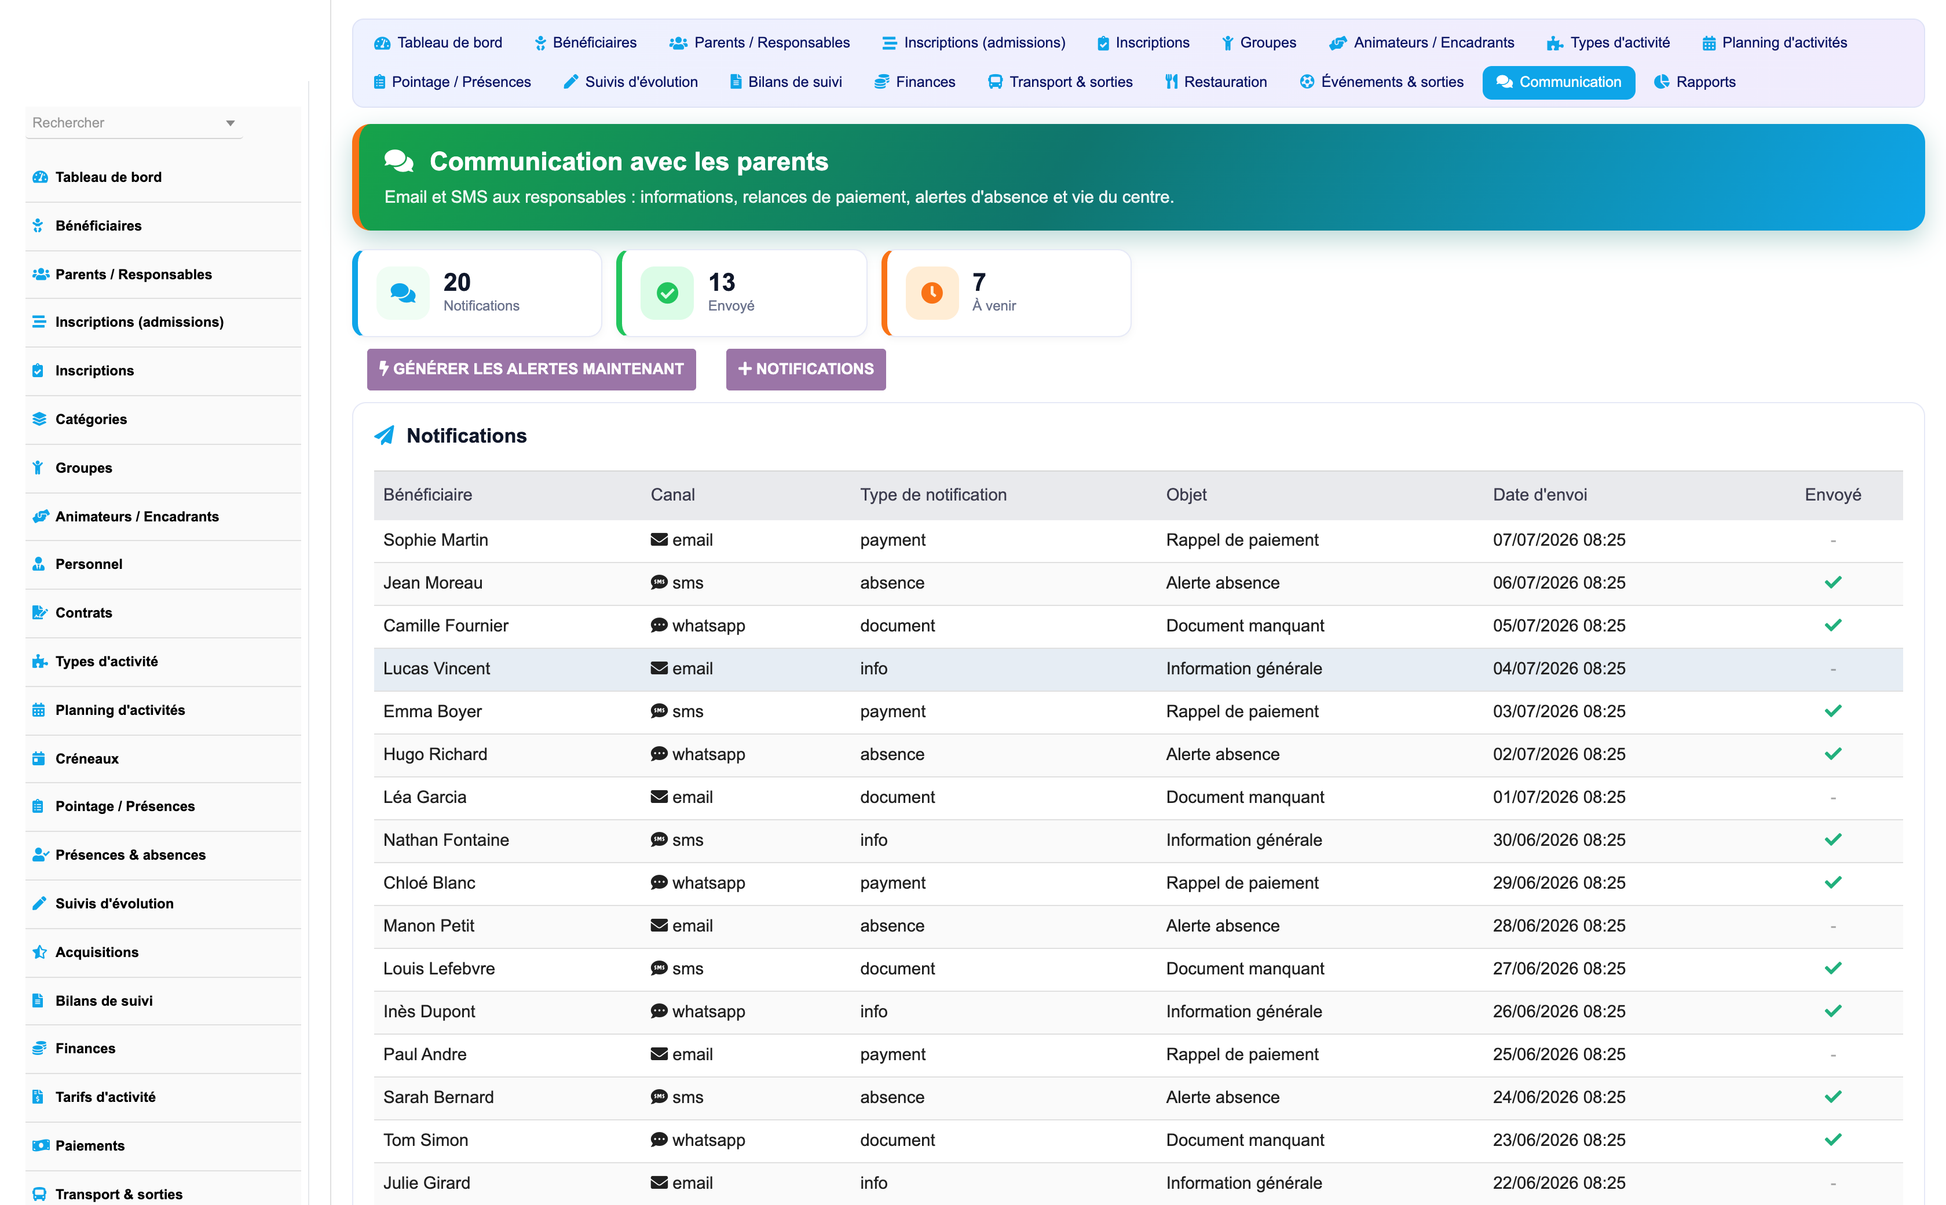The height and width of the screenshot is (1205, 1946).
Task: Click the Paul Andre beneficiary name
Action: 425,1055
